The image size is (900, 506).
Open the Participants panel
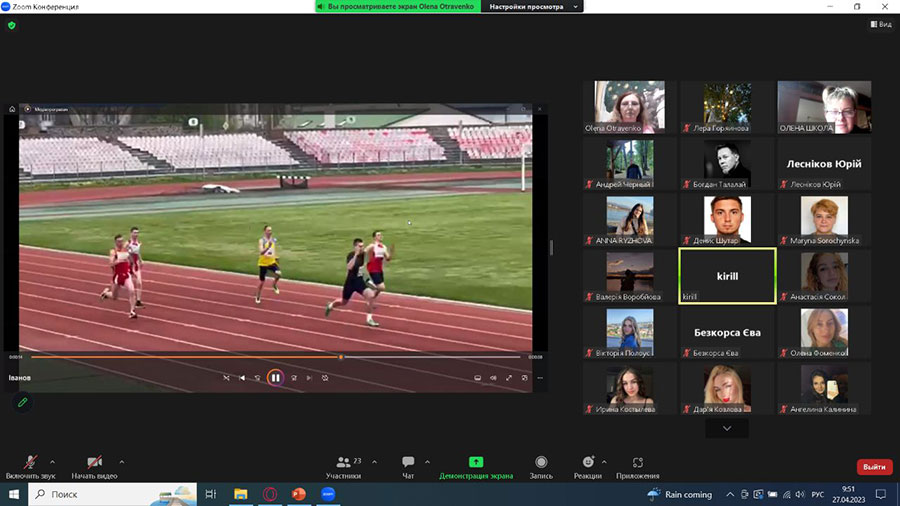343,466
